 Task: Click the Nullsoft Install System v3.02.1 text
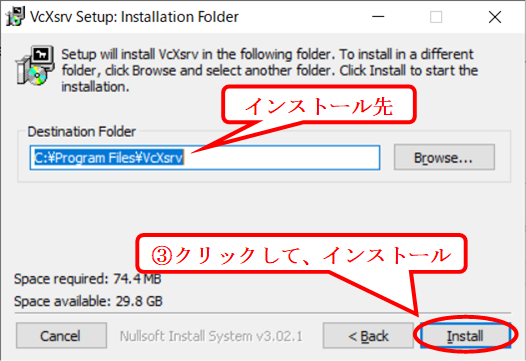(211, 336)
